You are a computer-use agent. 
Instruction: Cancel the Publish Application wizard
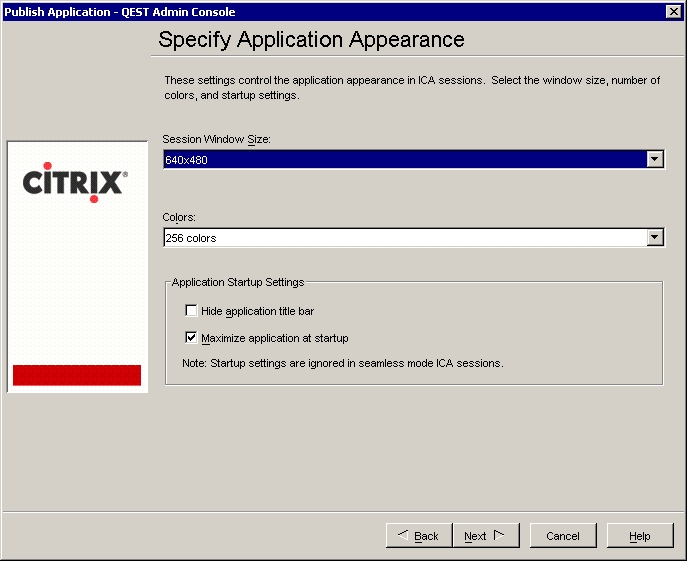coord(563,536)
